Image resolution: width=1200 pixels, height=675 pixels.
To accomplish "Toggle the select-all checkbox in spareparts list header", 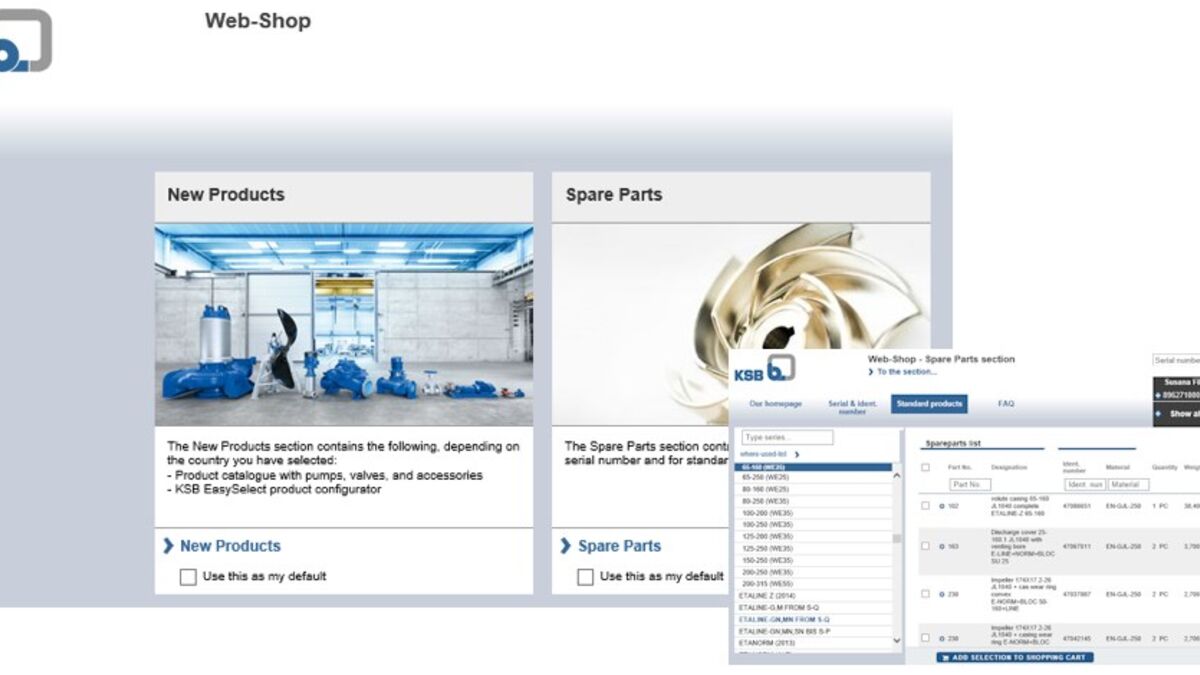I will [x=925, y=467].
